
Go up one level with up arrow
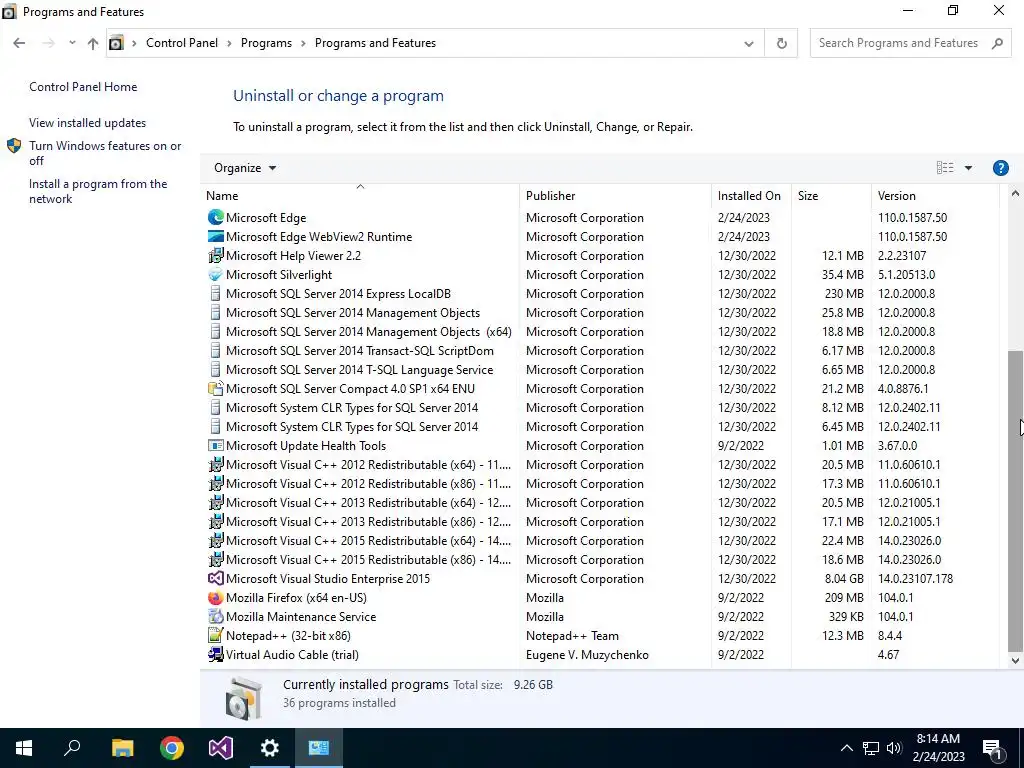[x=93, y=43]
